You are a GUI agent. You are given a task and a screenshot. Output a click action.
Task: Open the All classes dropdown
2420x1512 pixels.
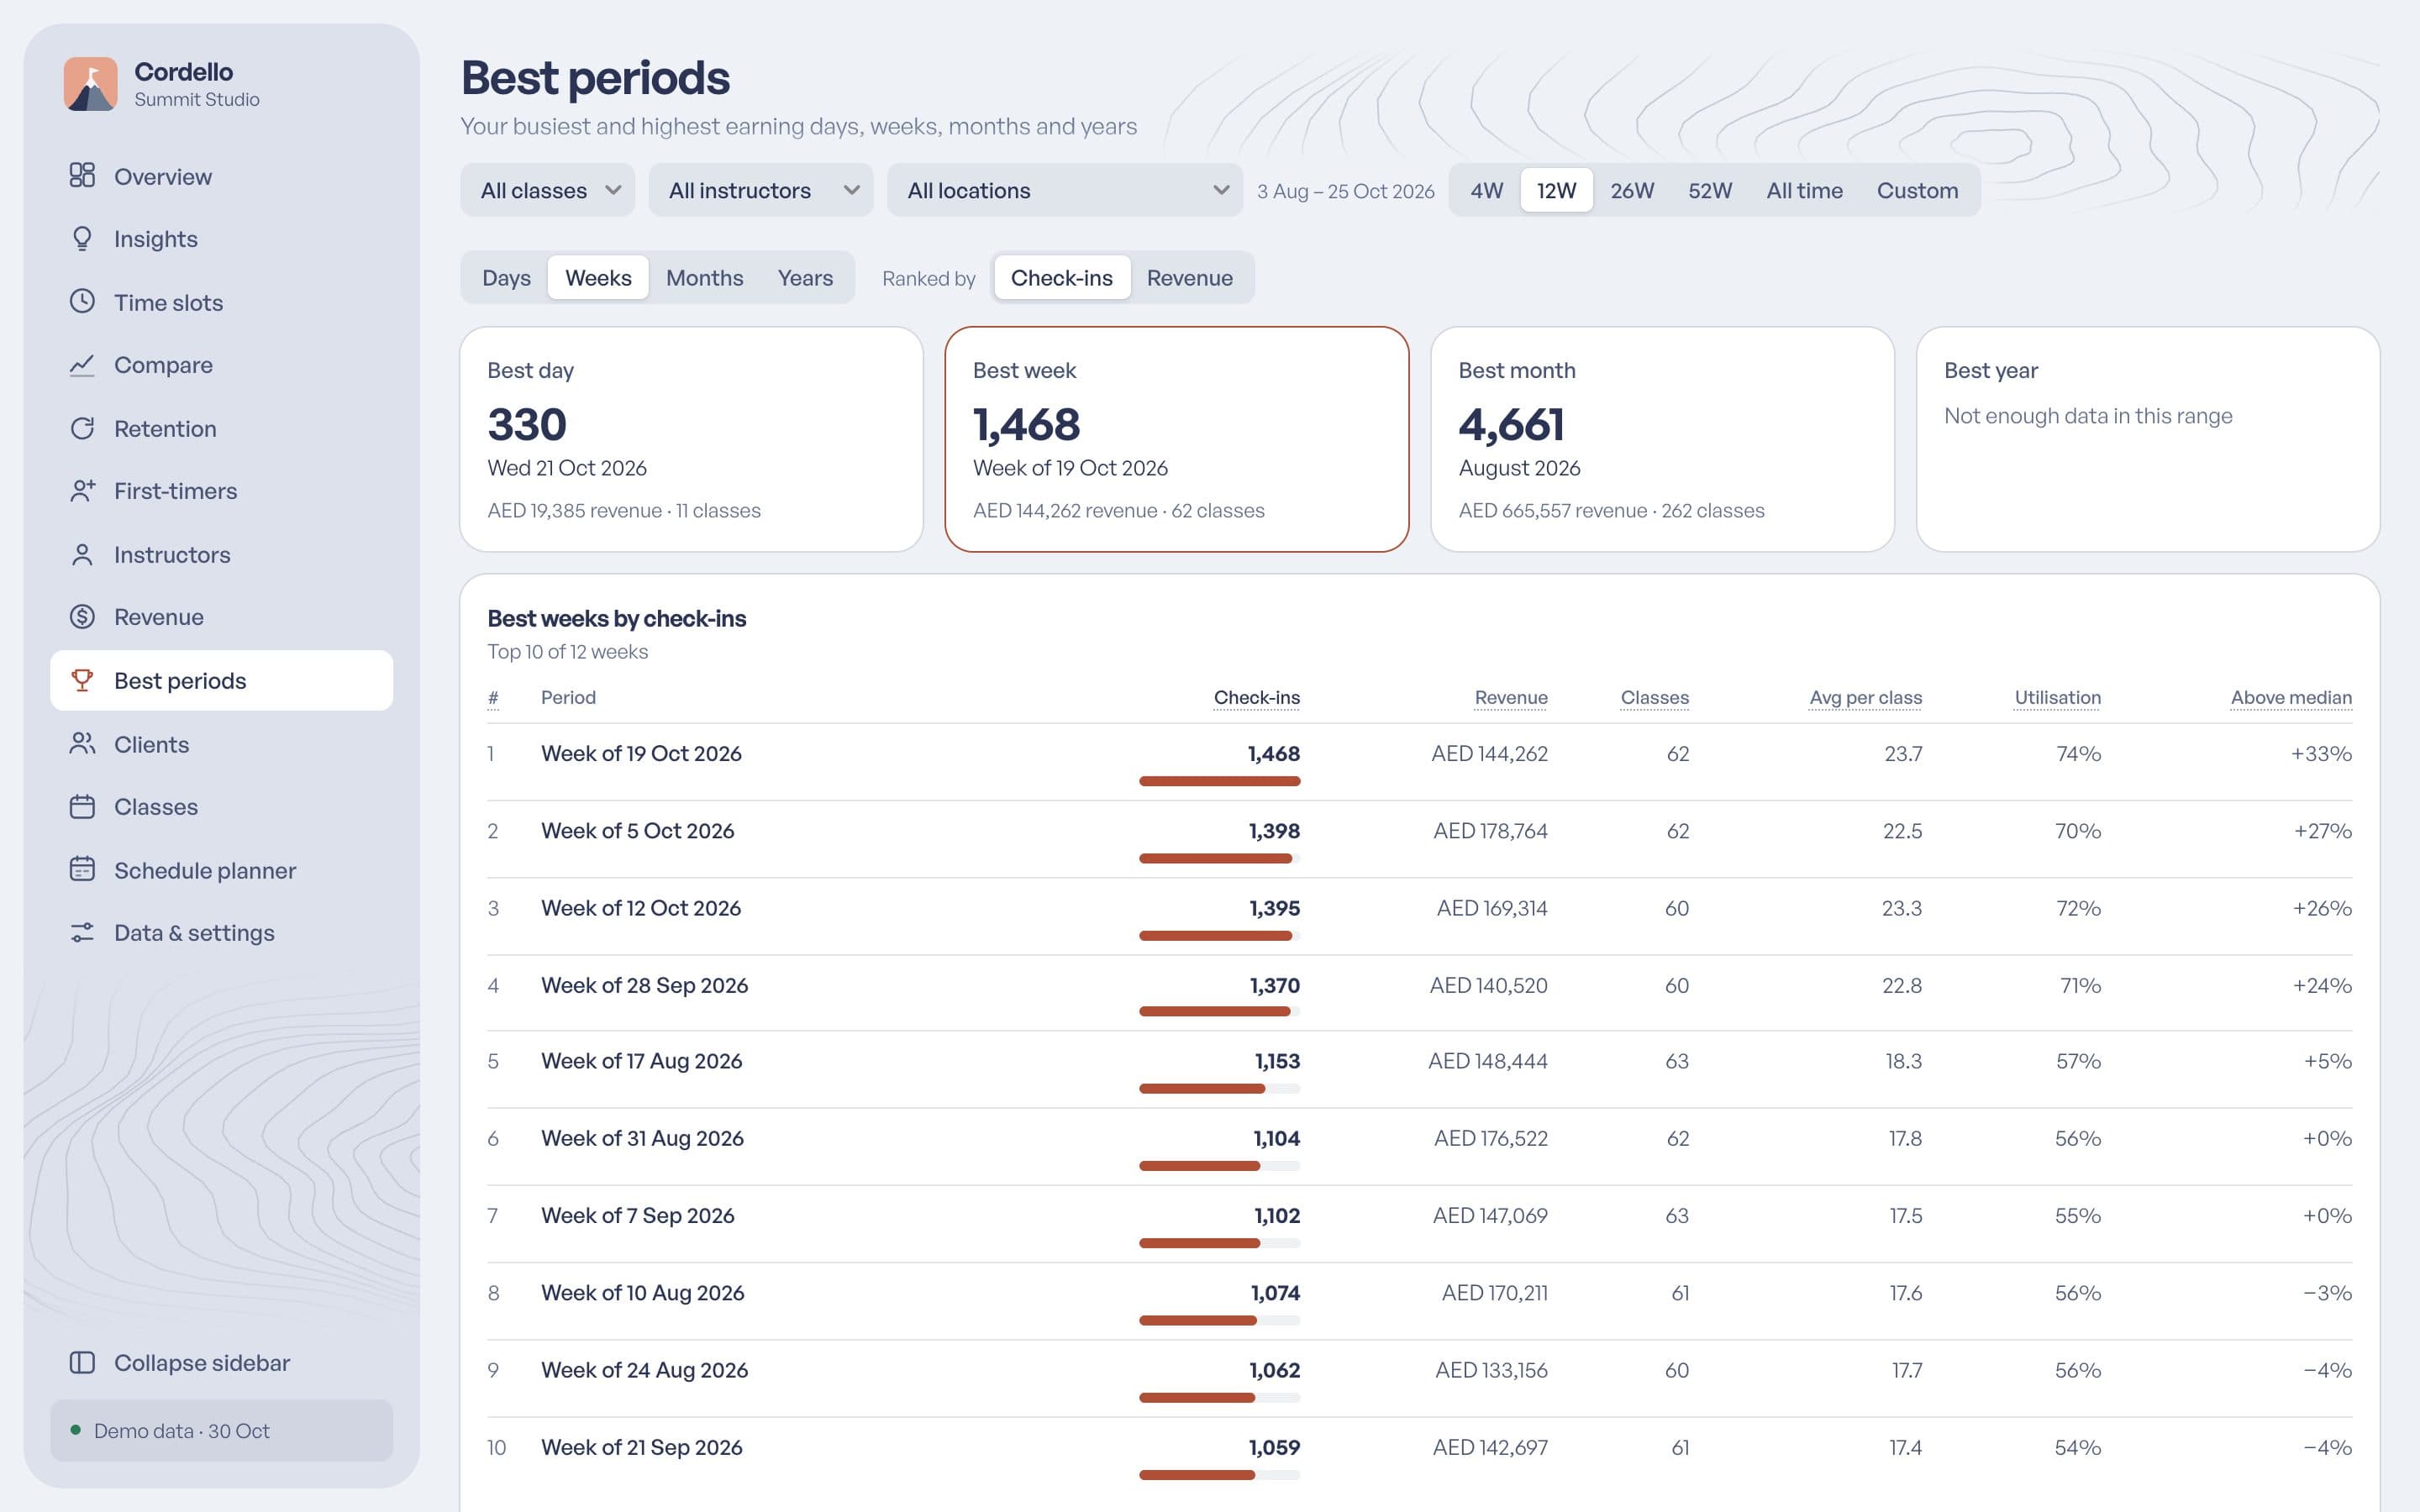547,190
